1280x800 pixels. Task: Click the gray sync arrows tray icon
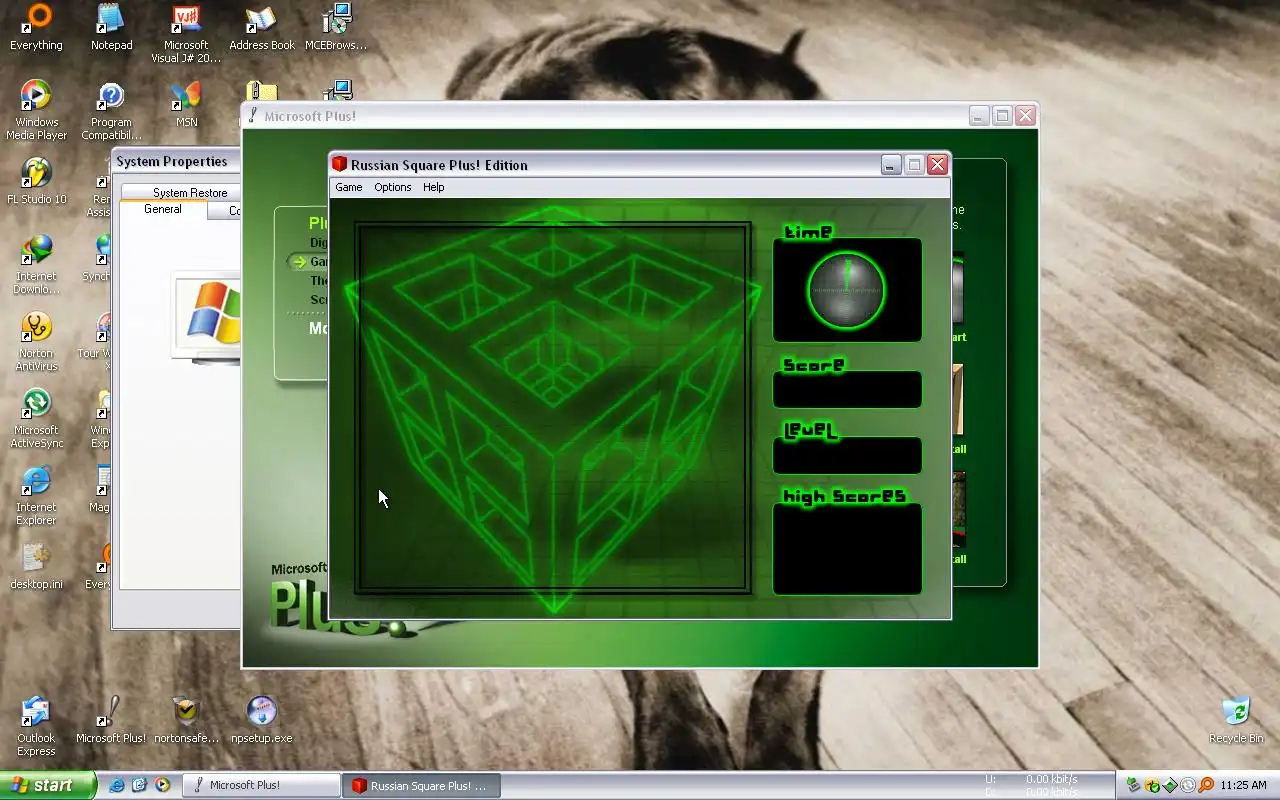tap(1188, 785)
